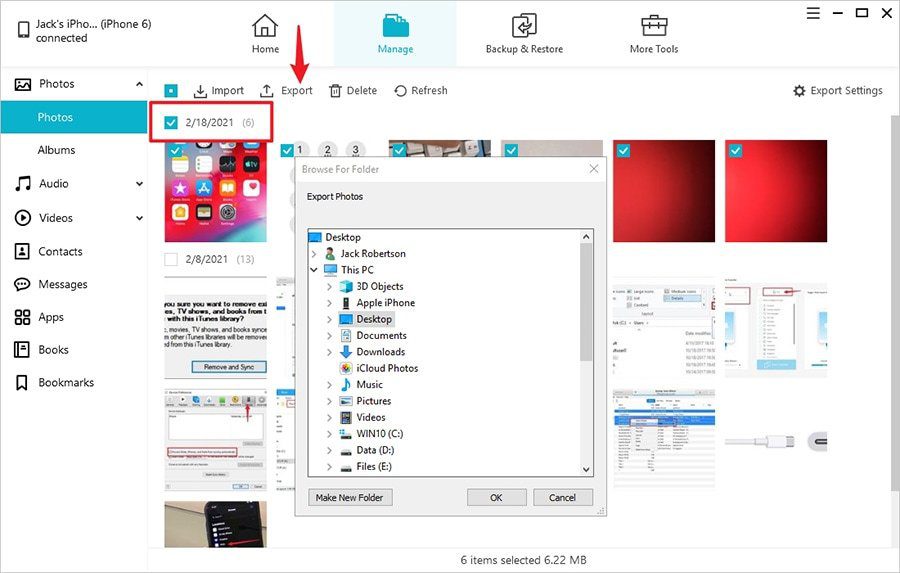Click the Delete trash icon
The width and height of the screenshot is (900, 573).
(335, 91)
